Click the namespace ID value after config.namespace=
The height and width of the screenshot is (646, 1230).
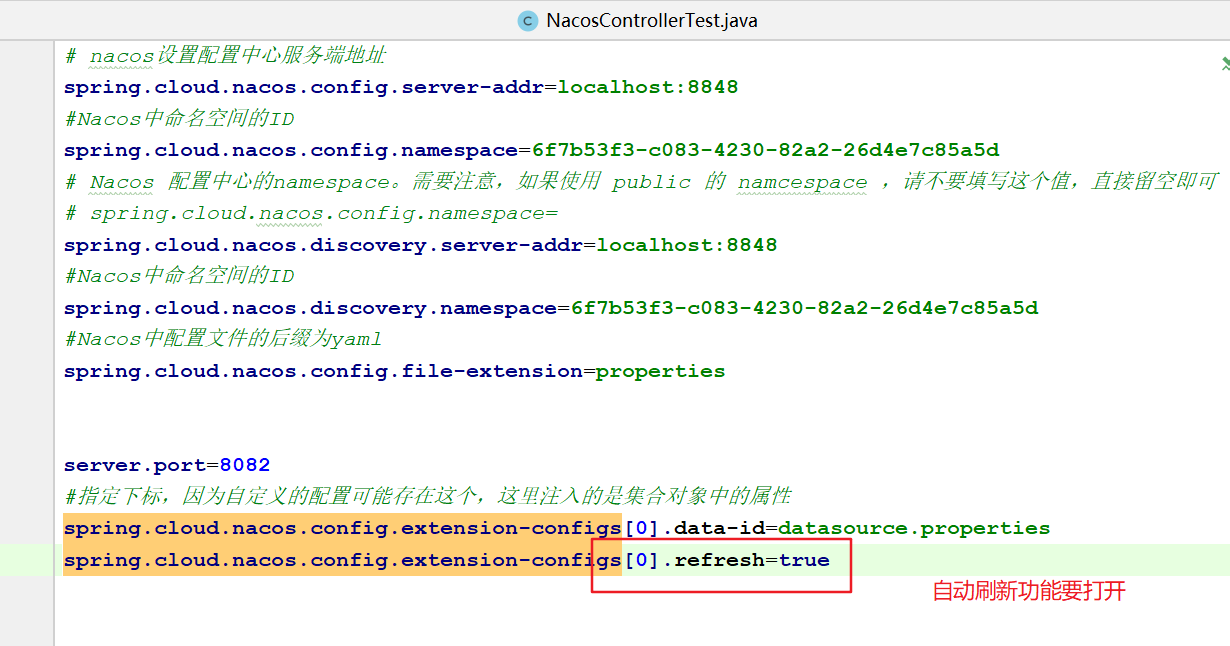765,150
